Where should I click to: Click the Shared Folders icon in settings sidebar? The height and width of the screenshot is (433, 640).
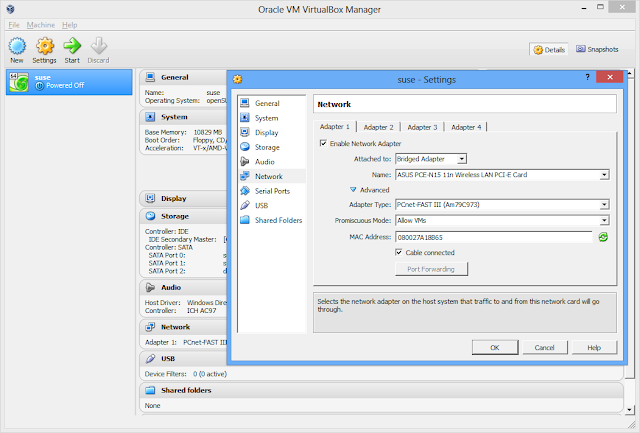tap(245, 220)
